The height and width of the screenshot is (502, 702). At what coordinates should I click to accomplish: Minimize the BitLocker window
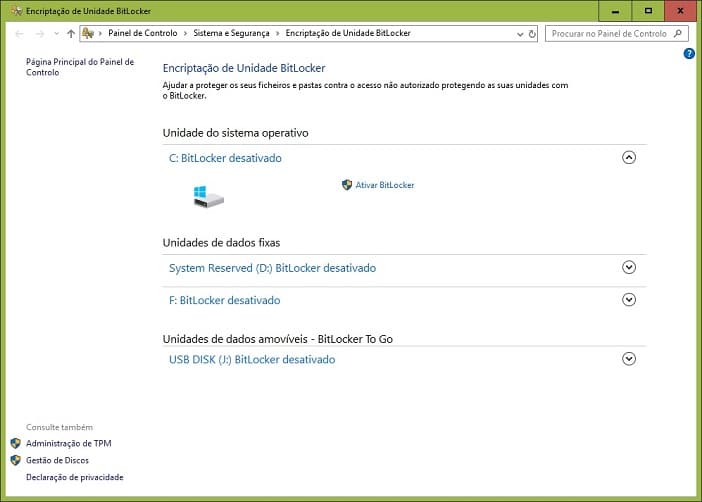pos(615,11)
